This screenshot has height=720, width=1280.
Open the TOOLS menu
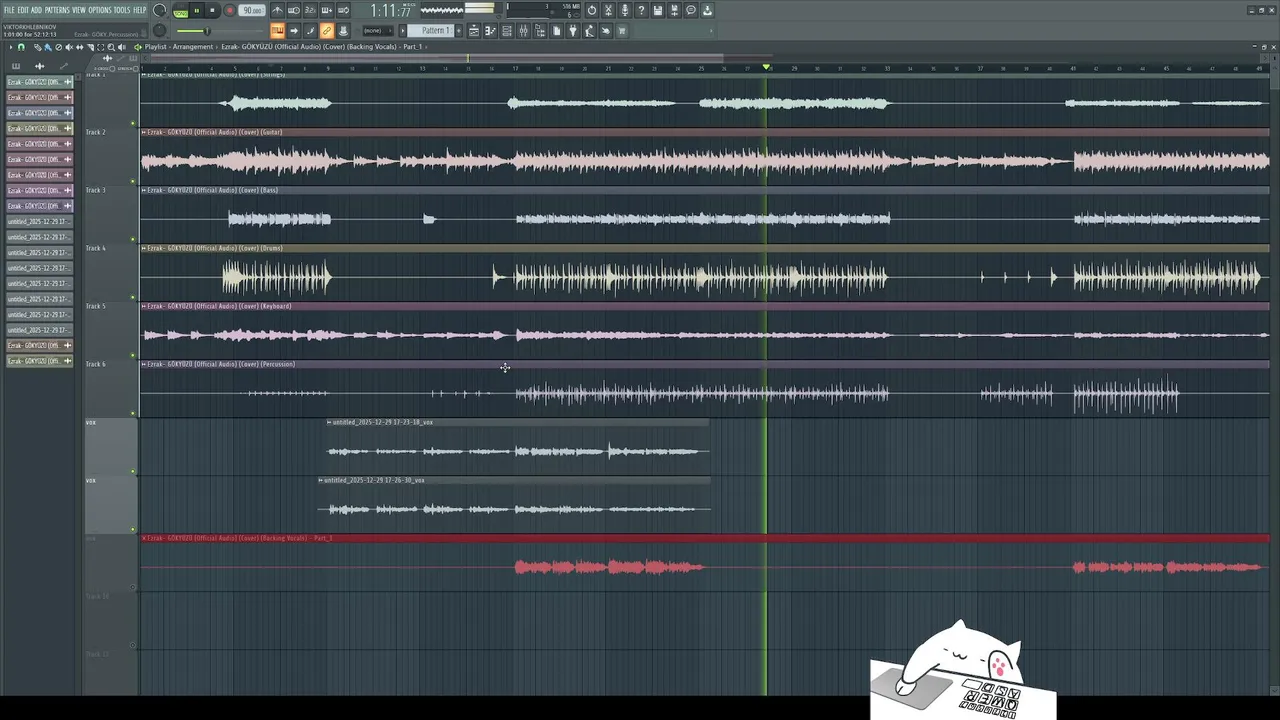[122, 10]
